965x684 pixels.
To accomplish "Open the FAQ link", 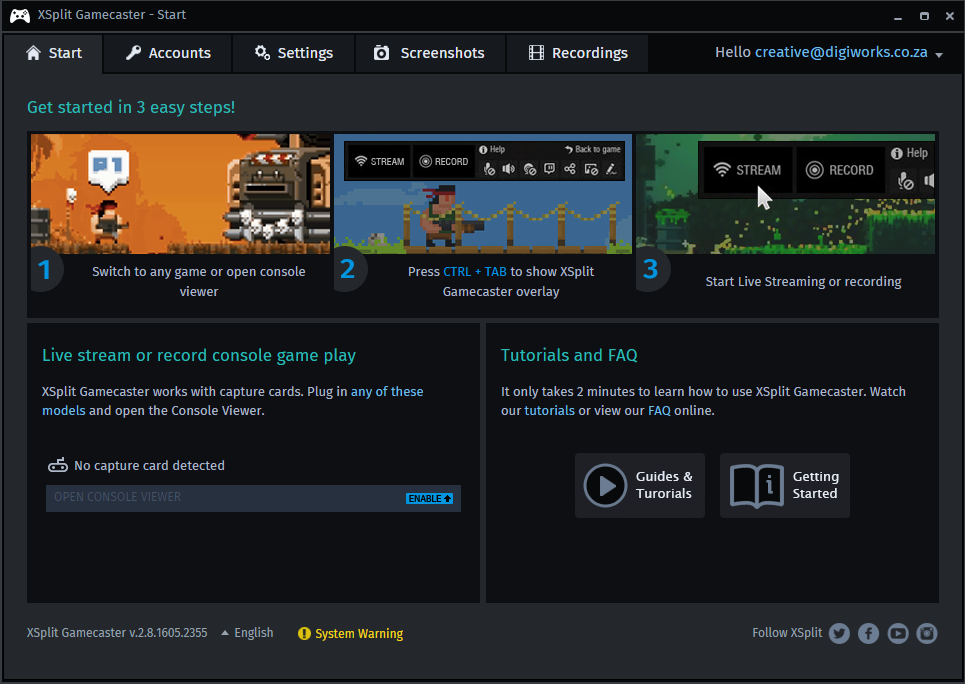I will point(659,411).
